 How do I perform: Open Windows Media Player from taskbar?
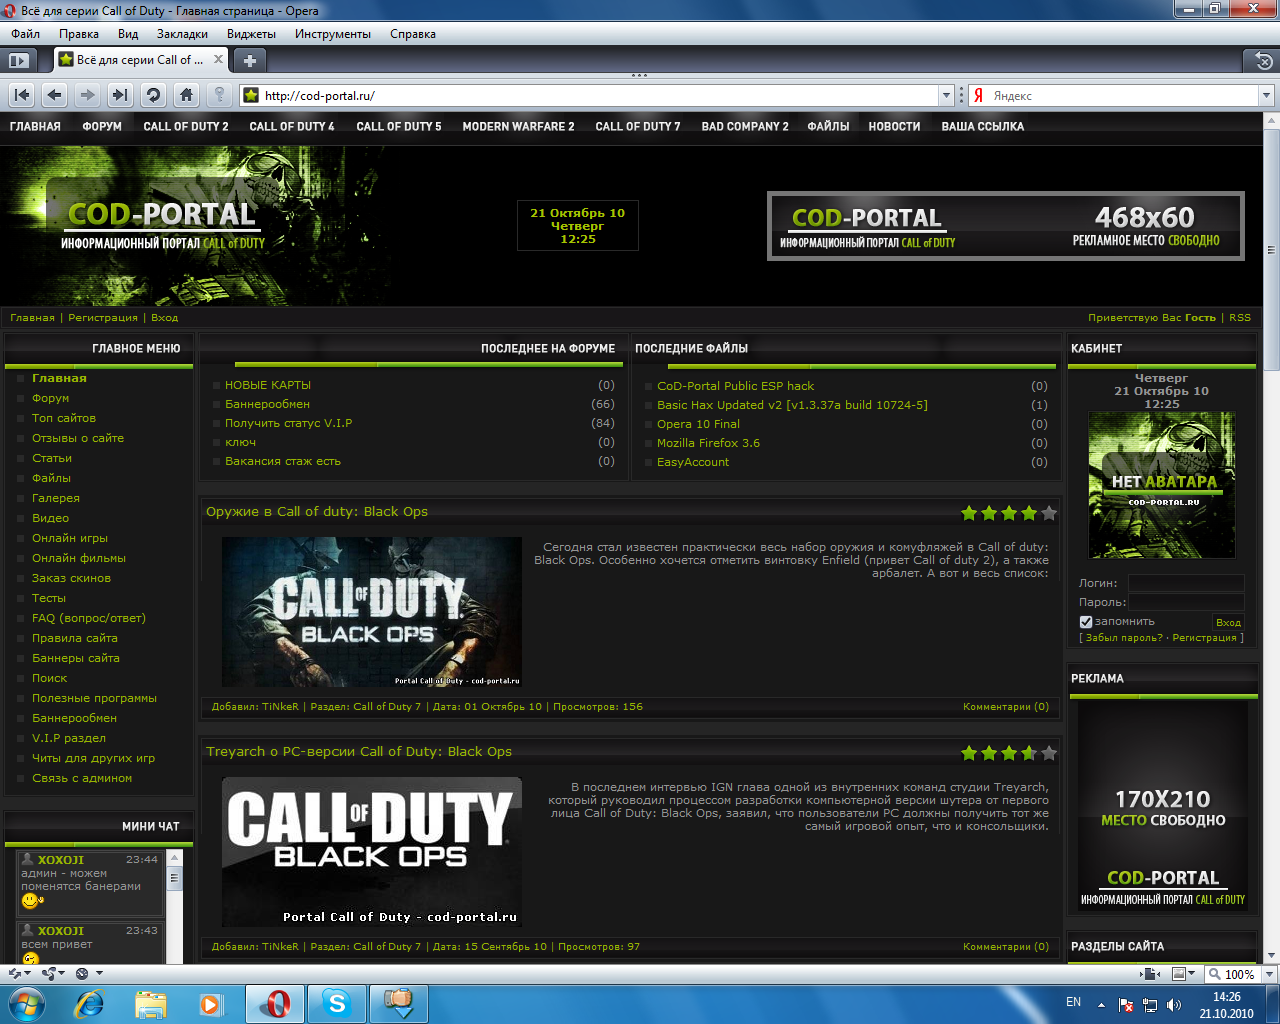pos(211,1003)
